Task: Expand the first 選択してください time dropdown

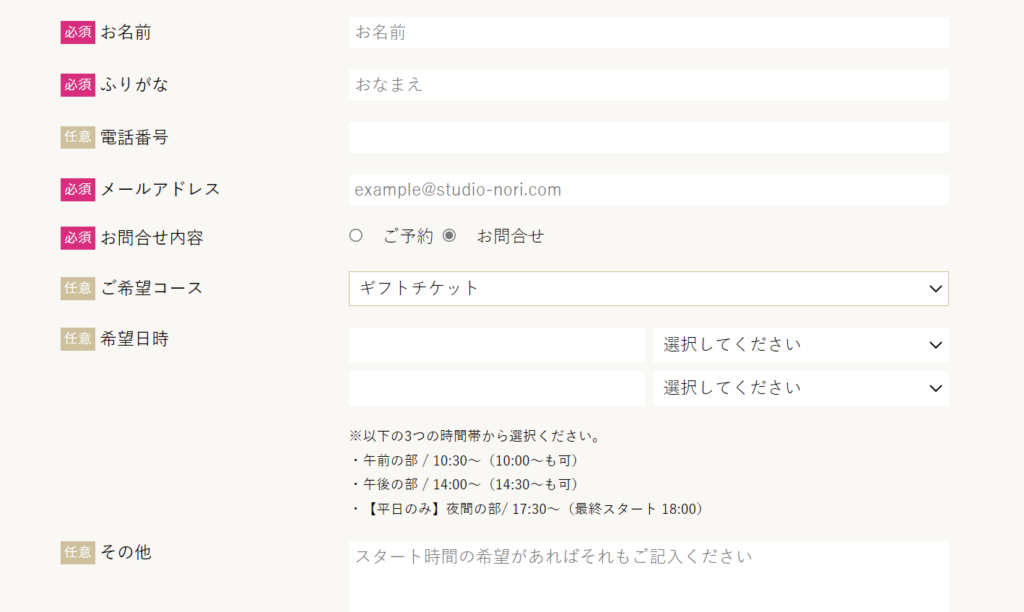Action: (x=800, y=345)
